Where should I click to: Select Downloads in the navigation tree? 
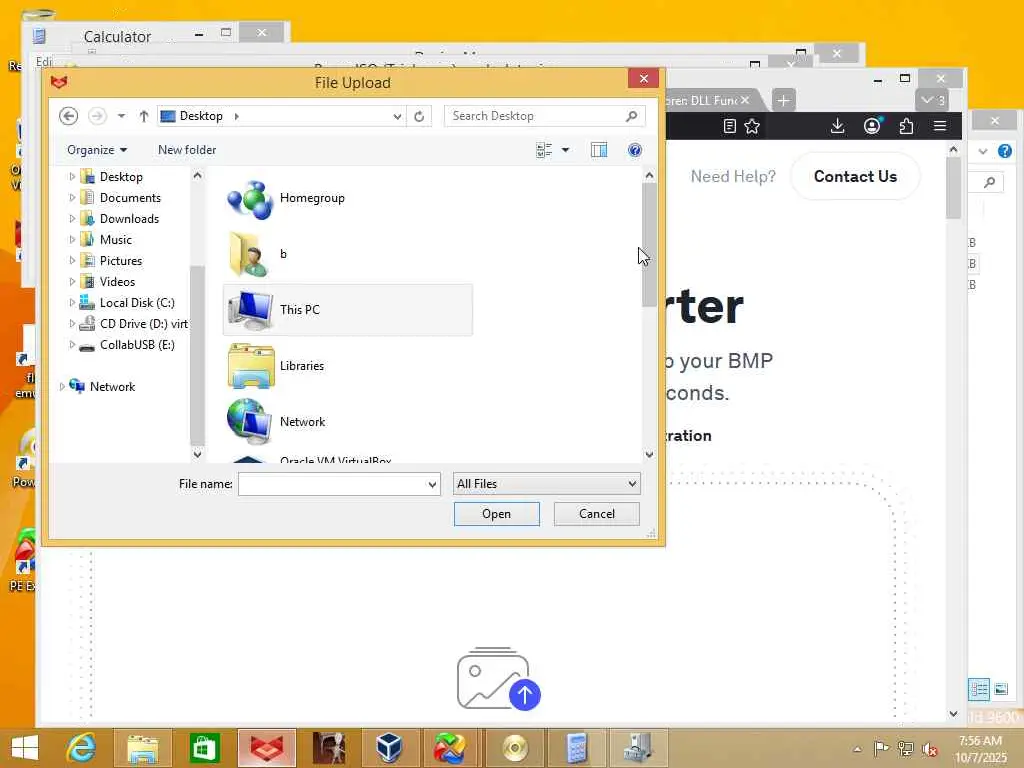[129, 219]
